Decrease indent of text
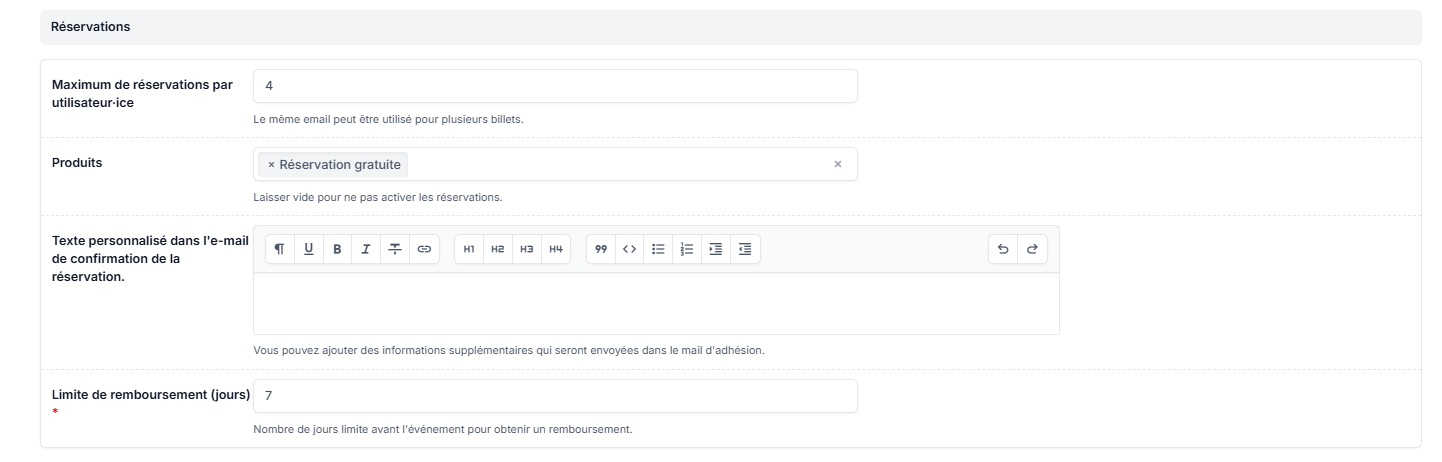The image size is (1442, 462). pyautogui.click(x=745, y=249)
